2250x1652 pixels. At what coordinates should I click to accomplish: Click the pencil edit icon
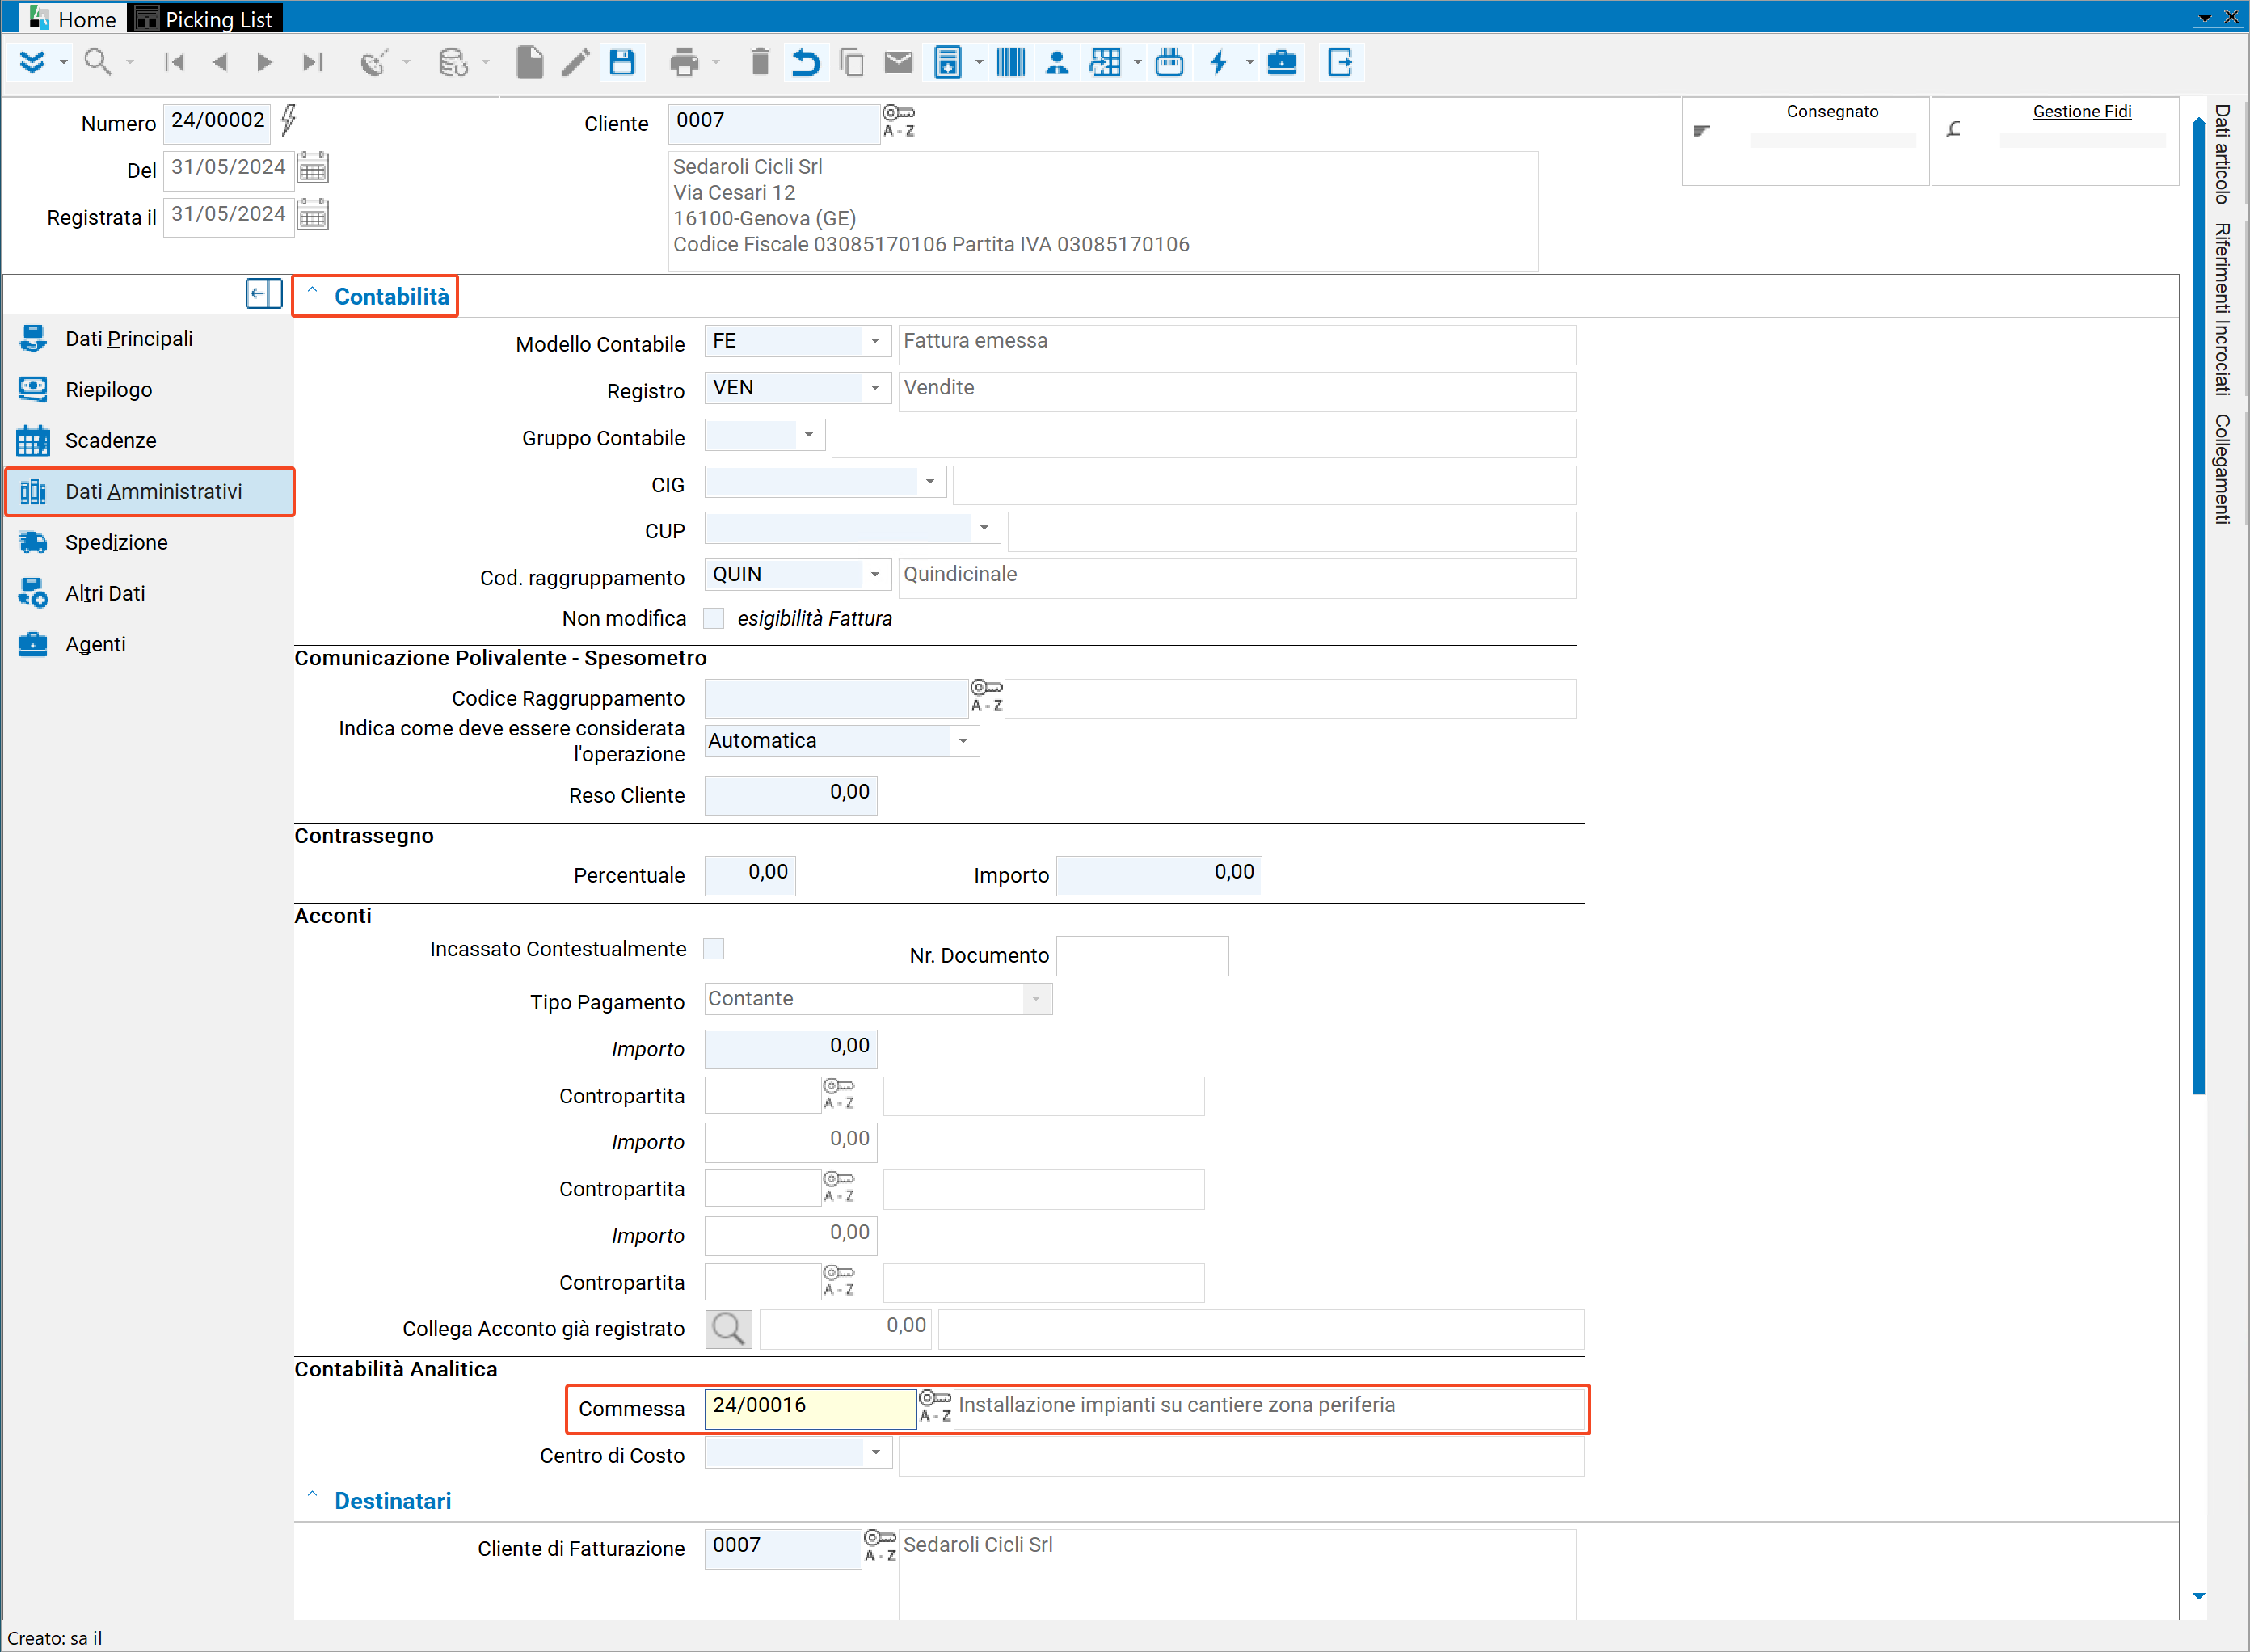576,62
